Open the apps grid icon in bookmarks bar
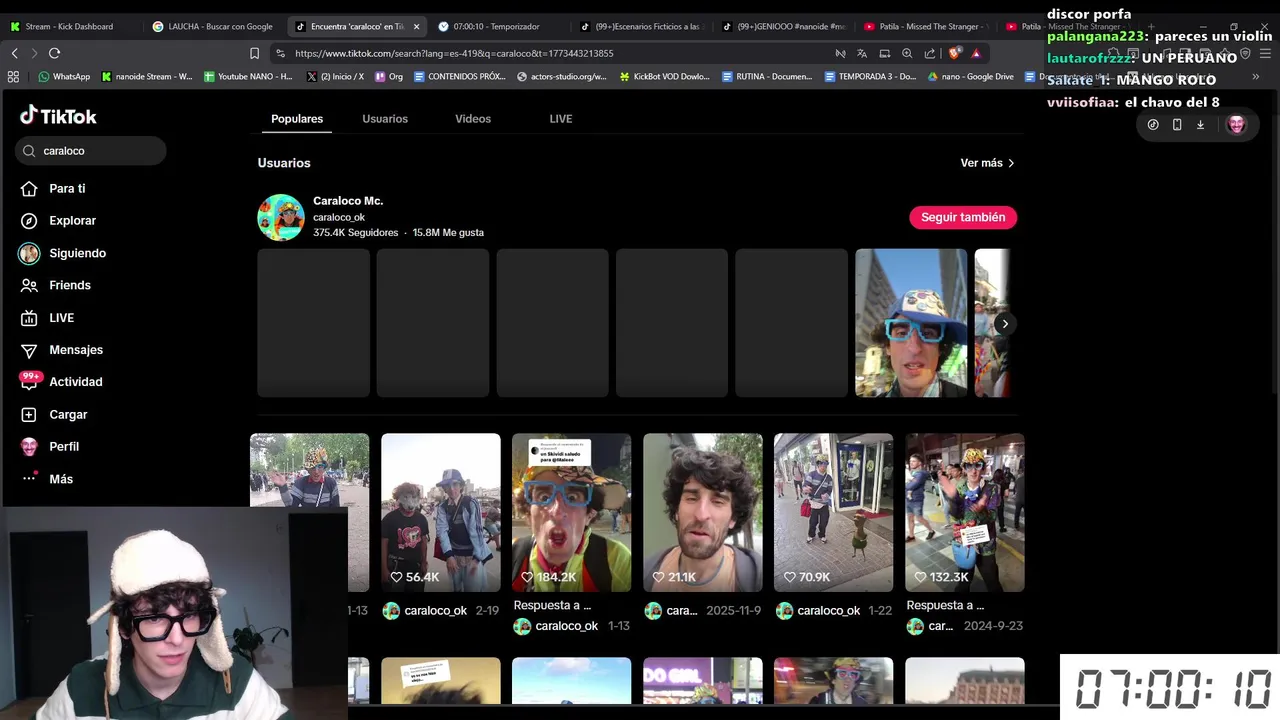This screenshot has width=1280, height=720. click(13, 76)
